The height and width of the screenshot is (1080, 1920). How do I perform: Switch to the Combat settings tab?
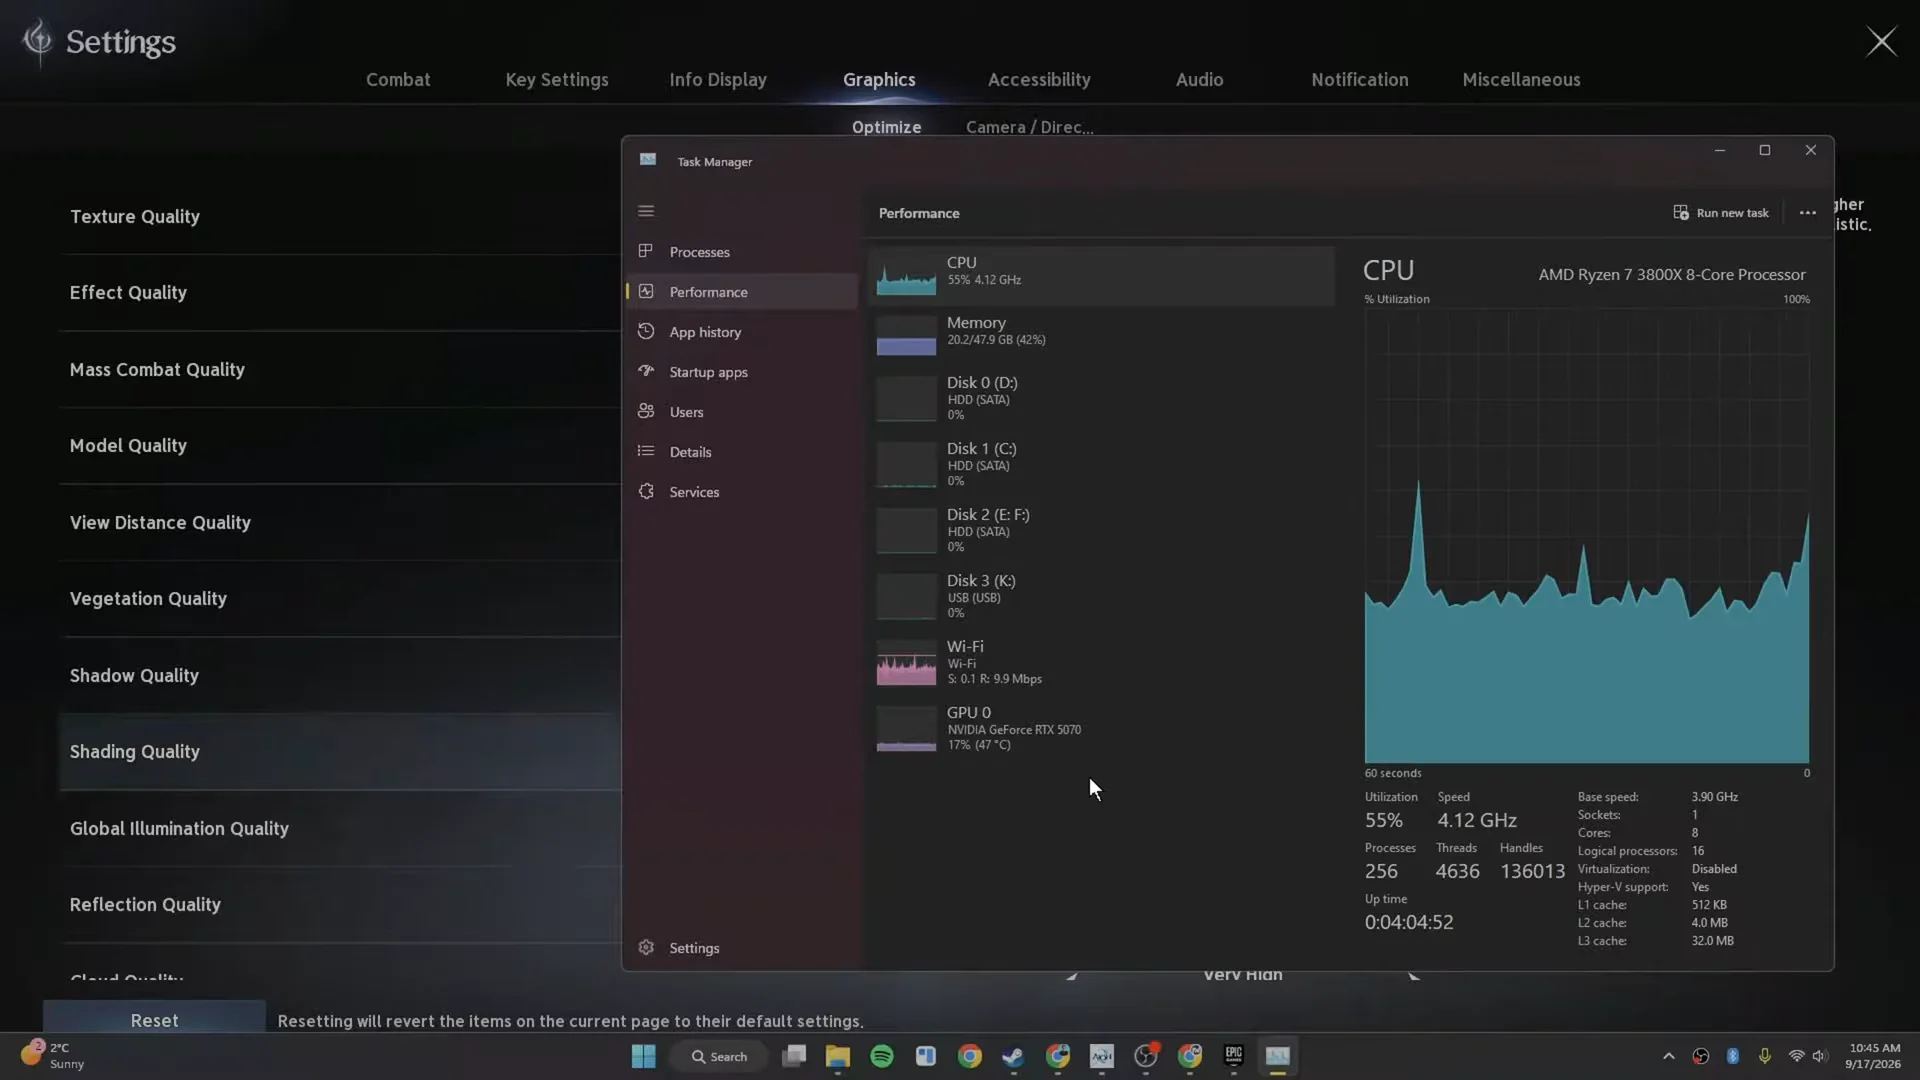point(398,80)
